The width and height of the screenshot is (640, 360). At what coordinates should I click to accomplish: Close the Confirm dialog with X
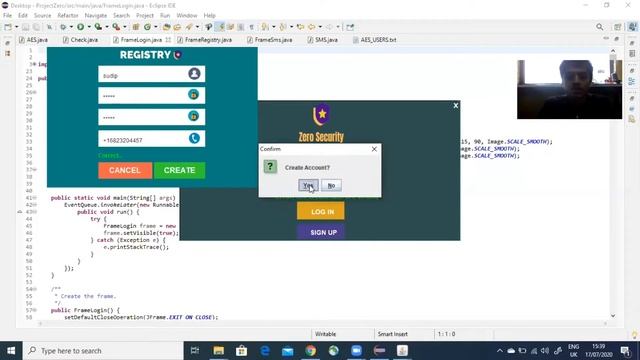click(374, 149)
